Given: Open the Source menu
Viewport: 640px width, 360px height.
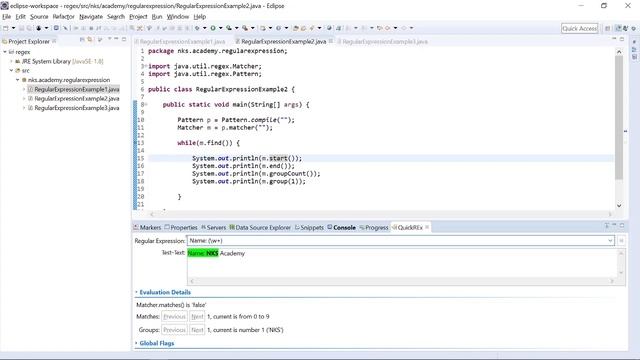Looking at the screenshot, I should click(x=39, y=17).
